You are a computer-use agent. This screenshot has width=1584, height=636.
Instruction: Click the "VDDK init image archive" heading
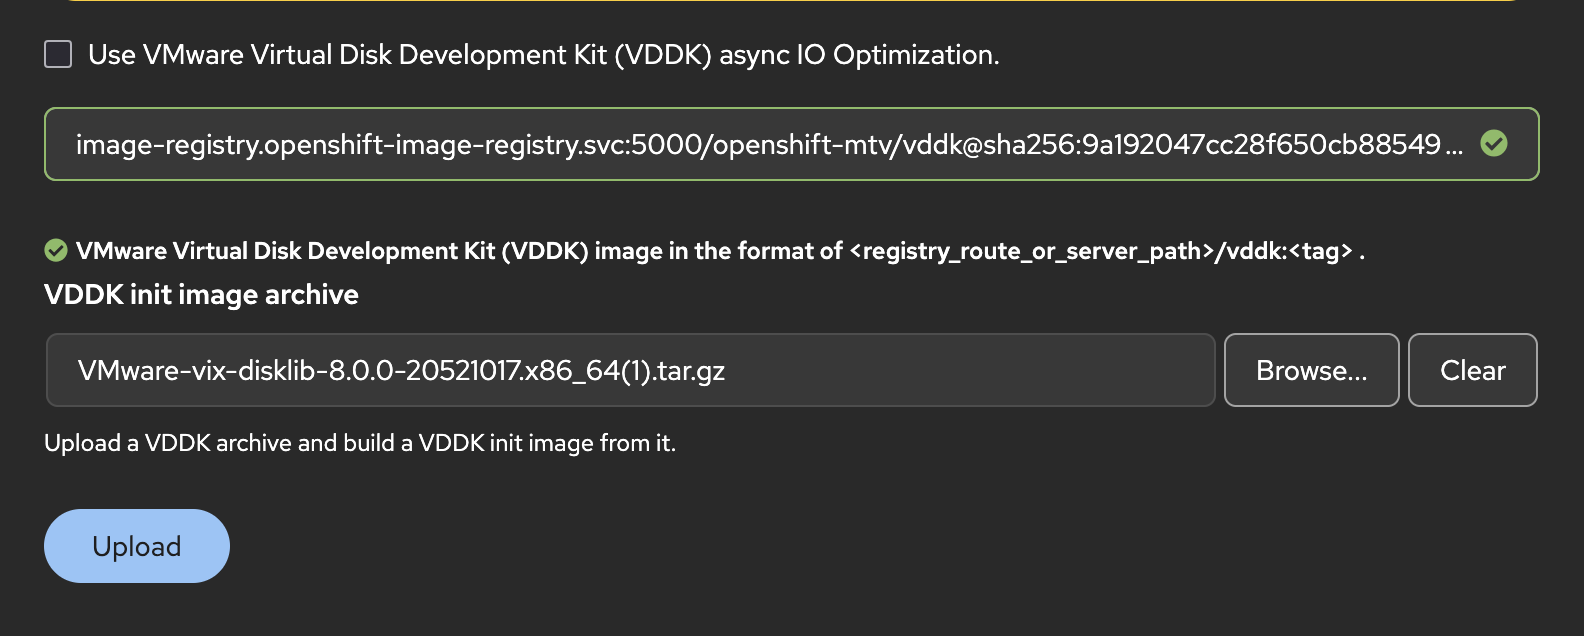tap(201, 295)
